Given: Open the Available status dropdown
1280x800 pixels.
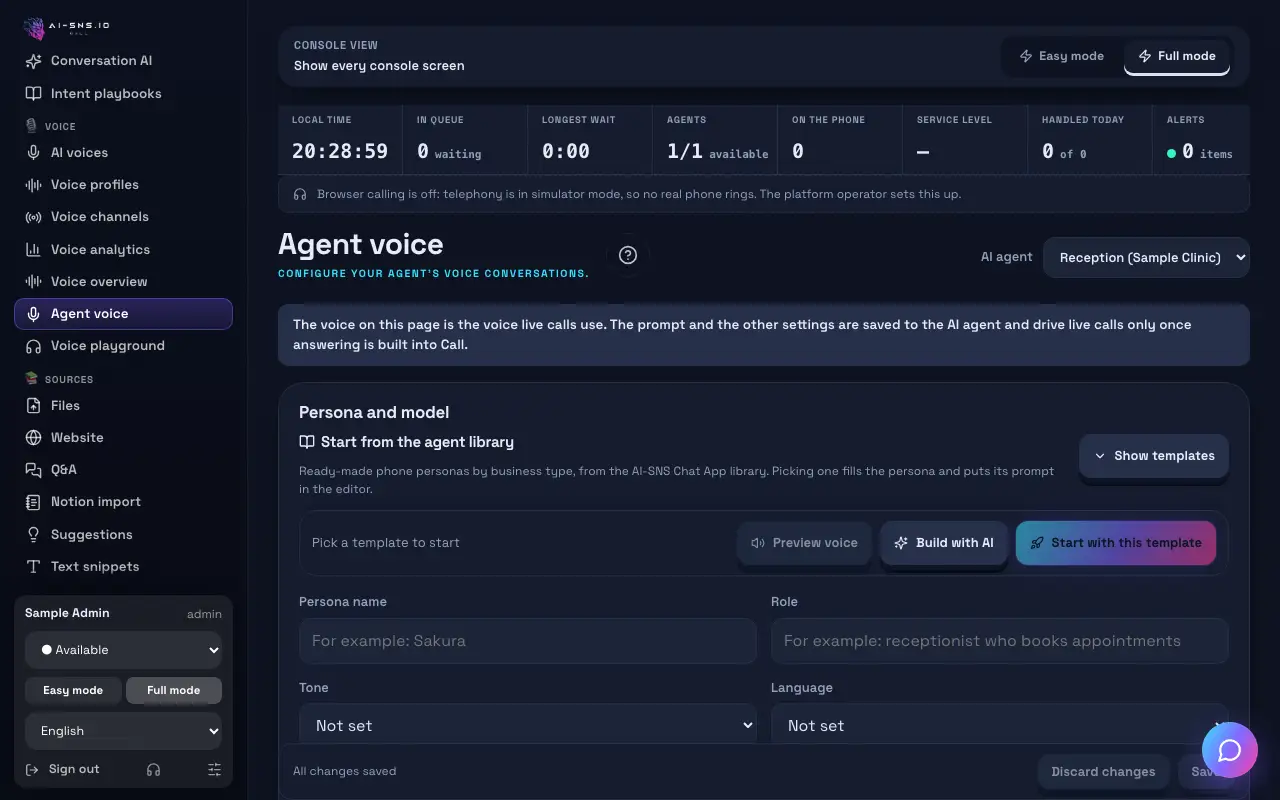Looking at the screenshot, I should (123, 650).
